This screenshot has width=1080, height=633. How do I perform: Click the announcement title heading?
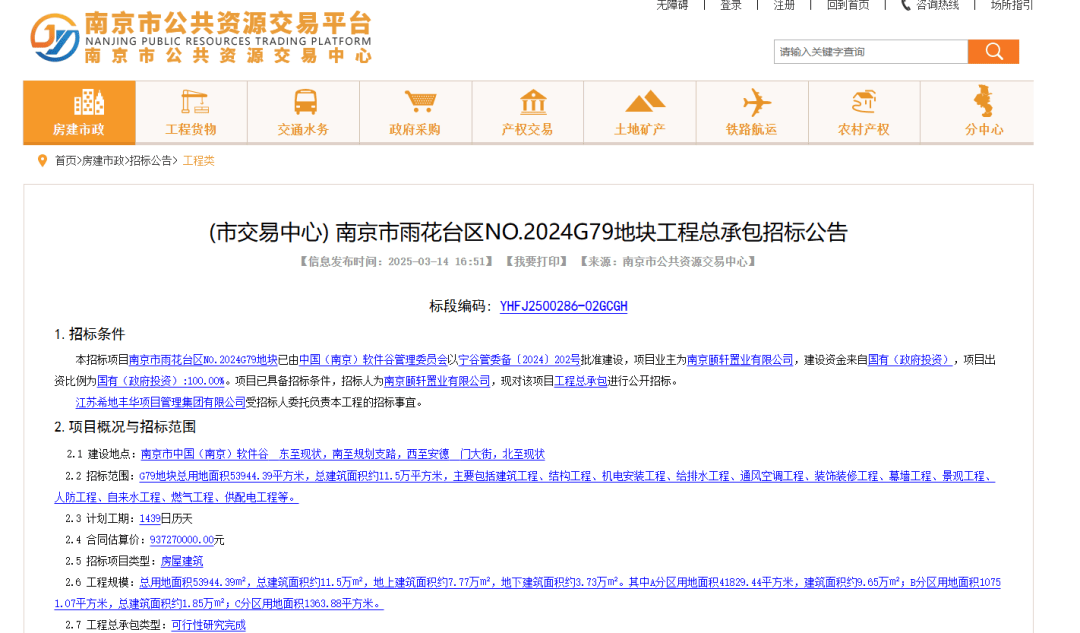[528, 232]
